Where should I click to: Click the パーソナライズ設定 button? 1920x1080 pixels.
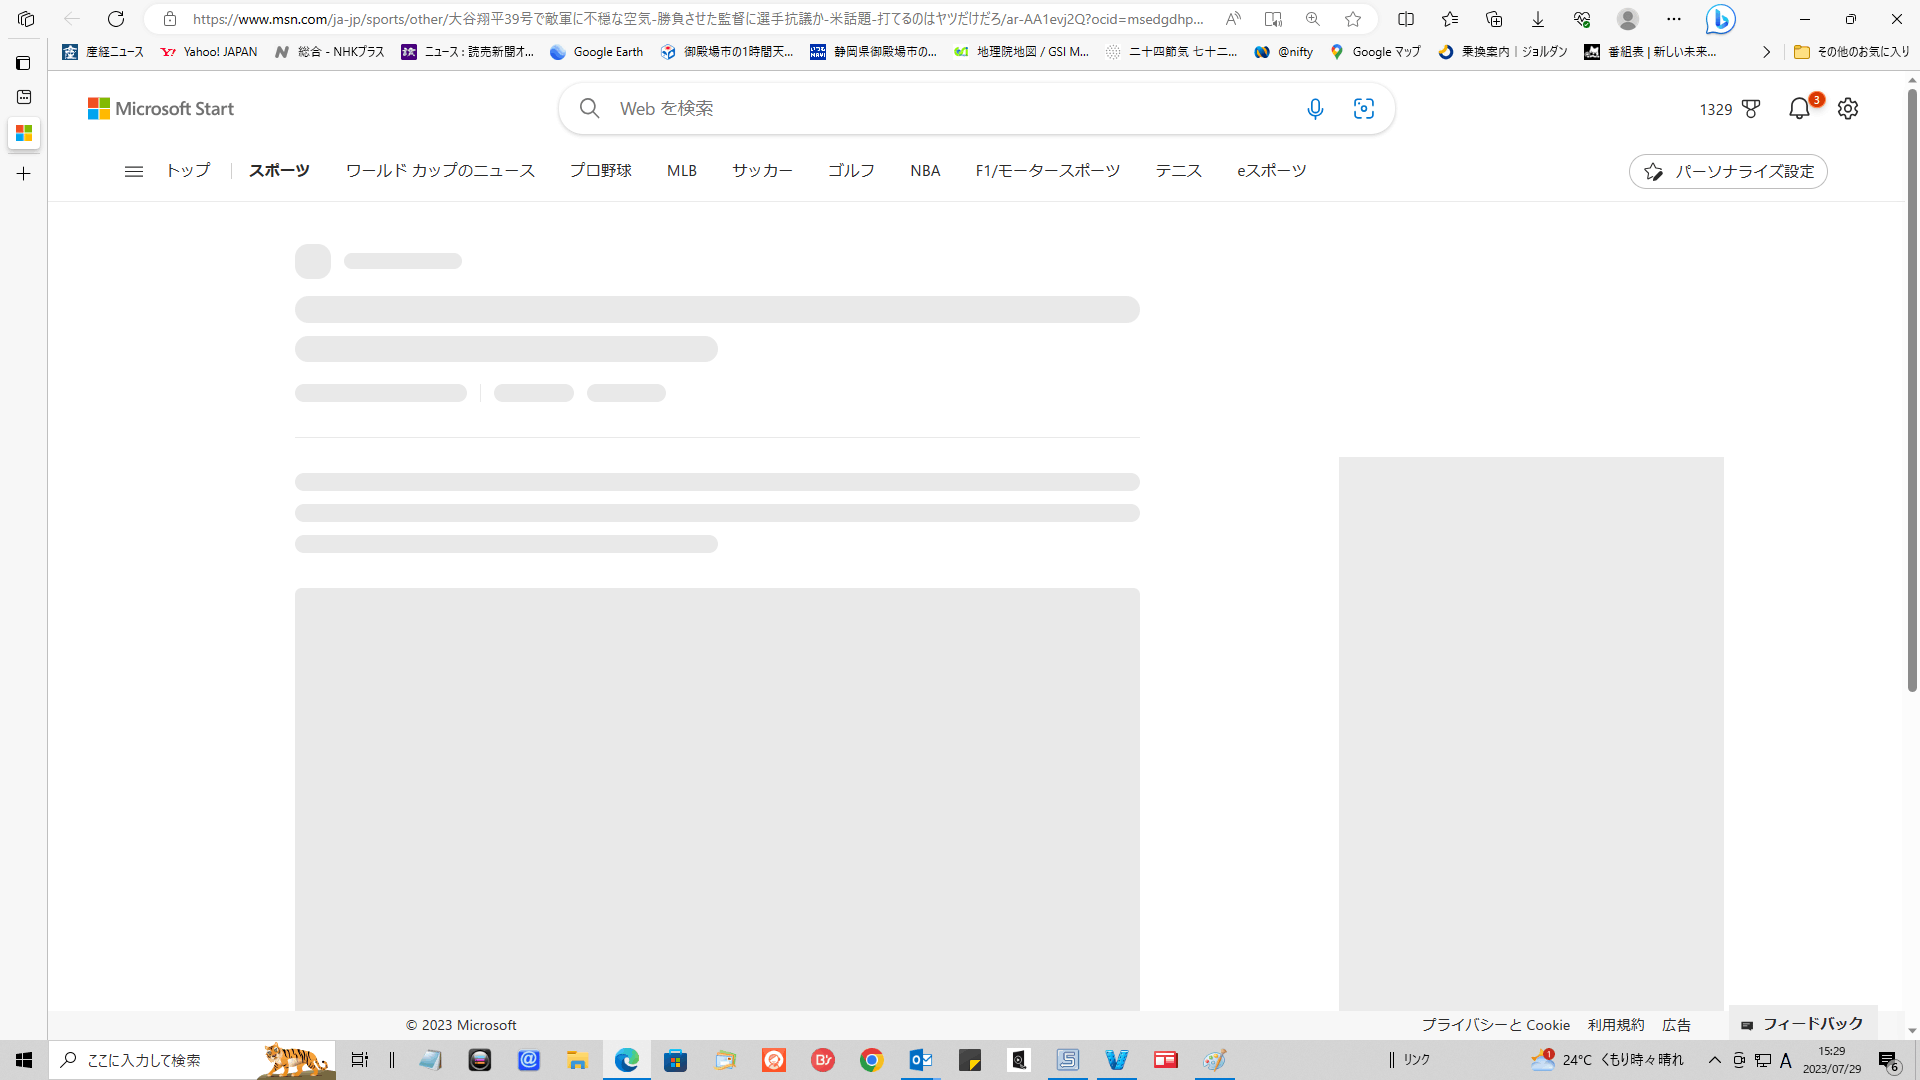(x=1728, y=172)
